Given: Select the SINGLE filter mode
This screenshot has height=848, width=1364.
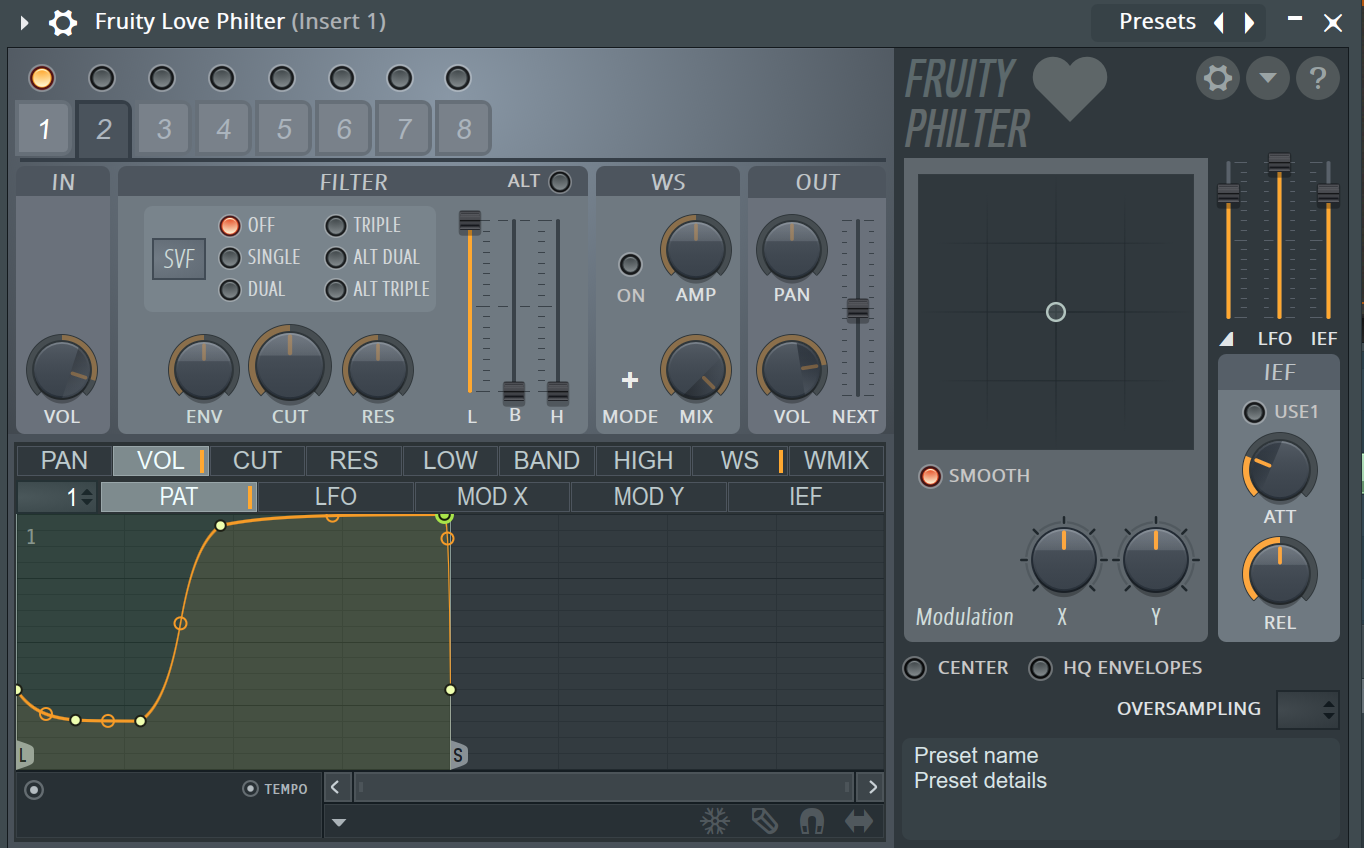Looking at the screenshot, I should pyautogui.click(x=231, y=257).
